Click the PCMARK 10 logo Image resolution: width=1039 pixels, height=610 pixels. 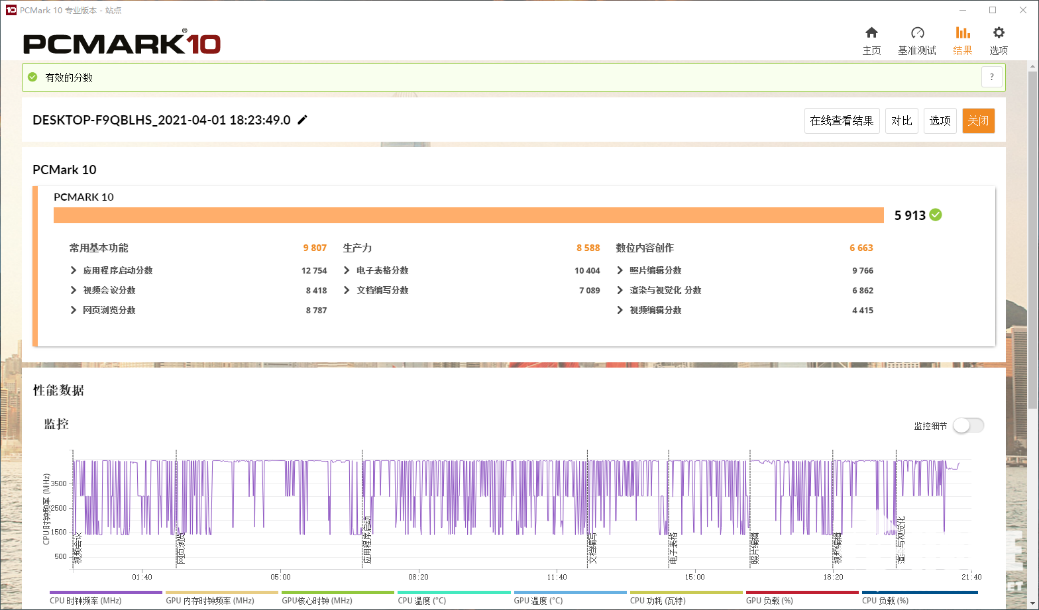click(122, 43)
